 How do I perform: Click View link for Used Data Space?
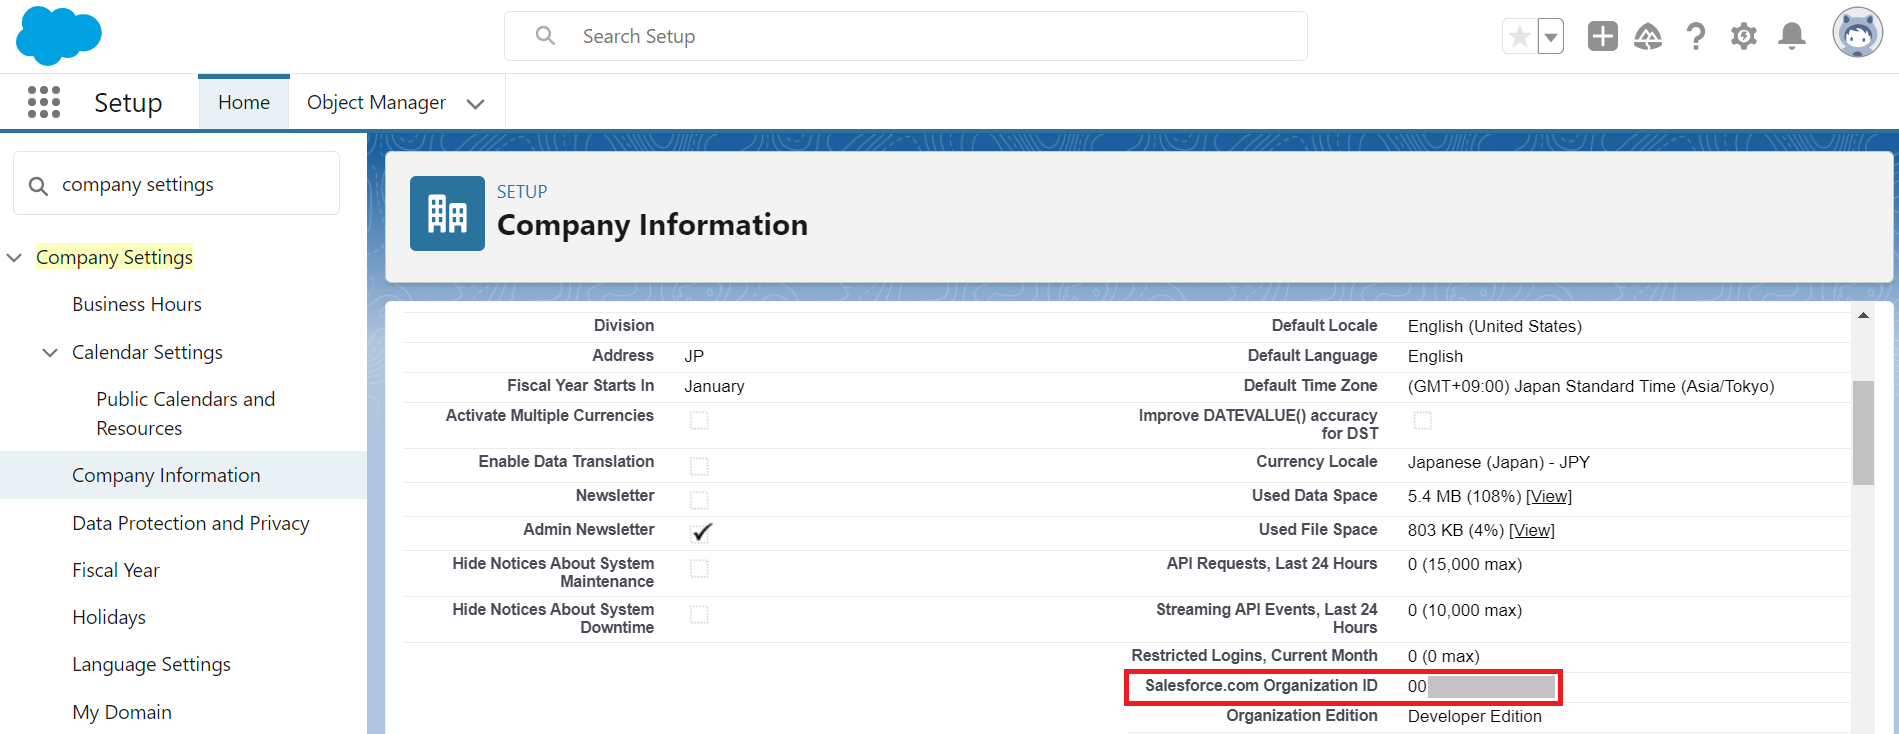pos(1548,497)
